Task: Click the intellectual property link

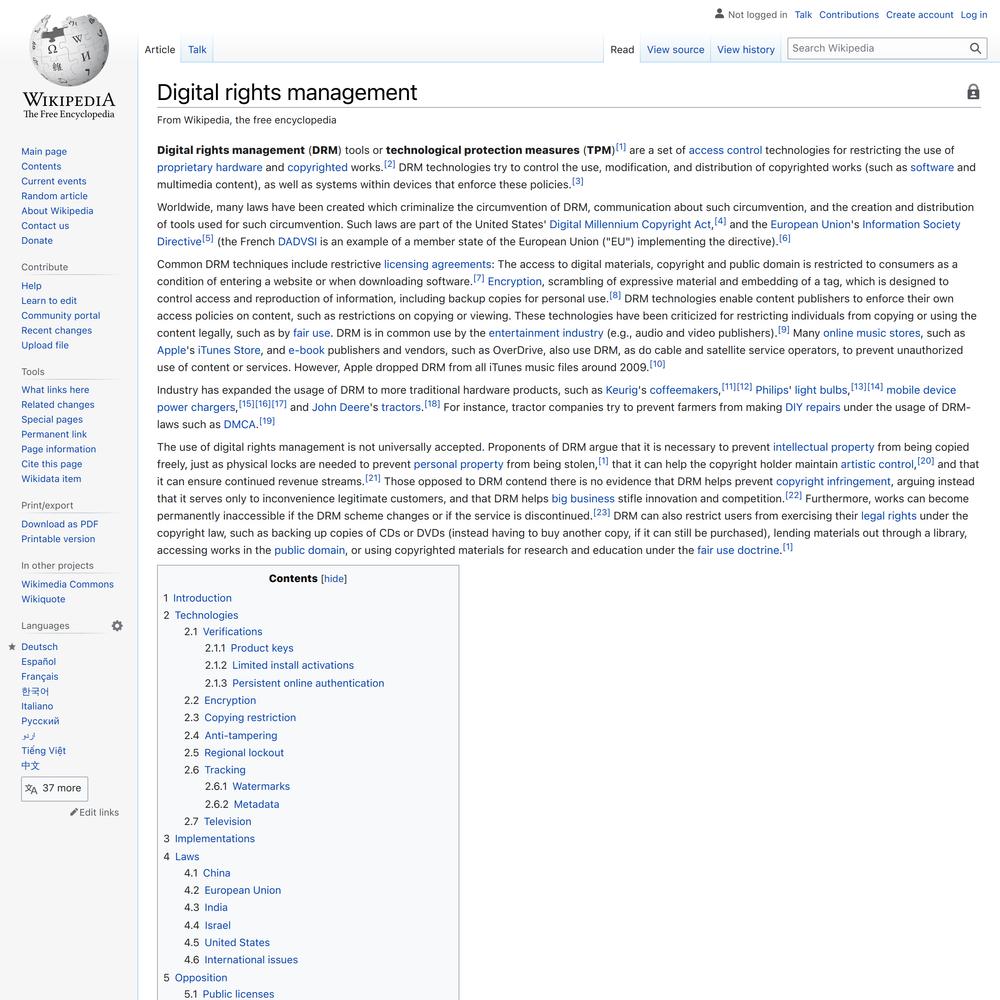Action: coord(823,448)
